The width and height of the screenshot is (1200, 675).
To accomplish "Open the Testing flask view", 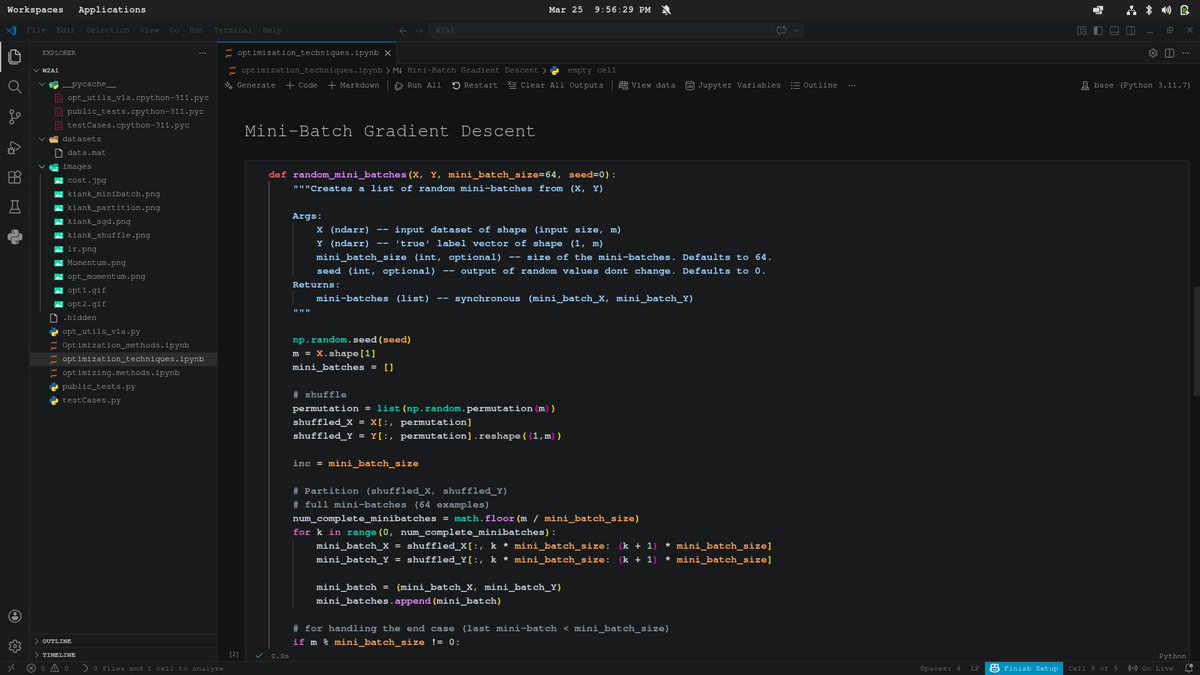I will point(14,207).
